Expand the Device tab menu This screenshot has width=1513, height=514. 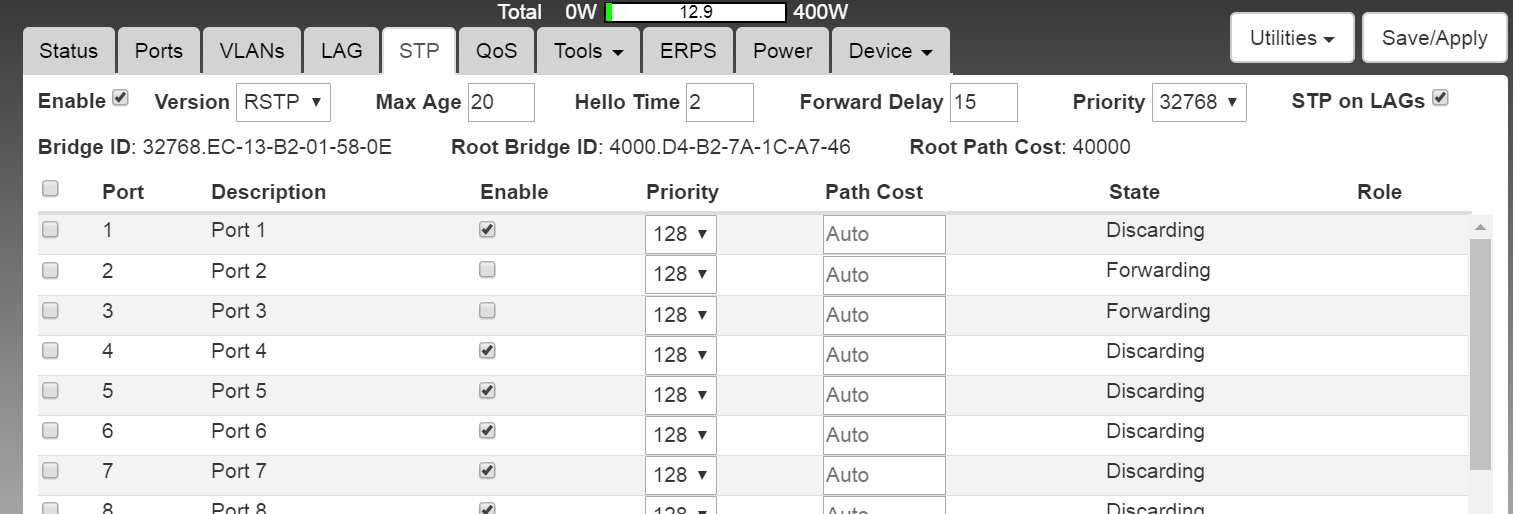click(x=890, y=51)
